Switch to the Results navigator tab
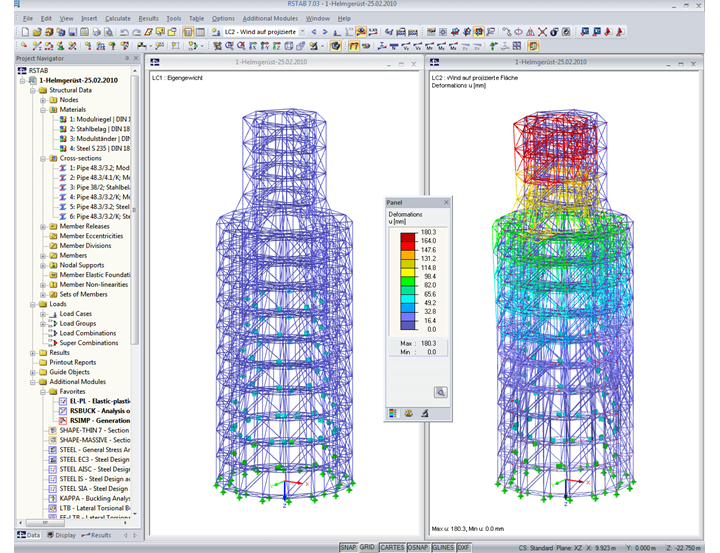 [96, 535]
